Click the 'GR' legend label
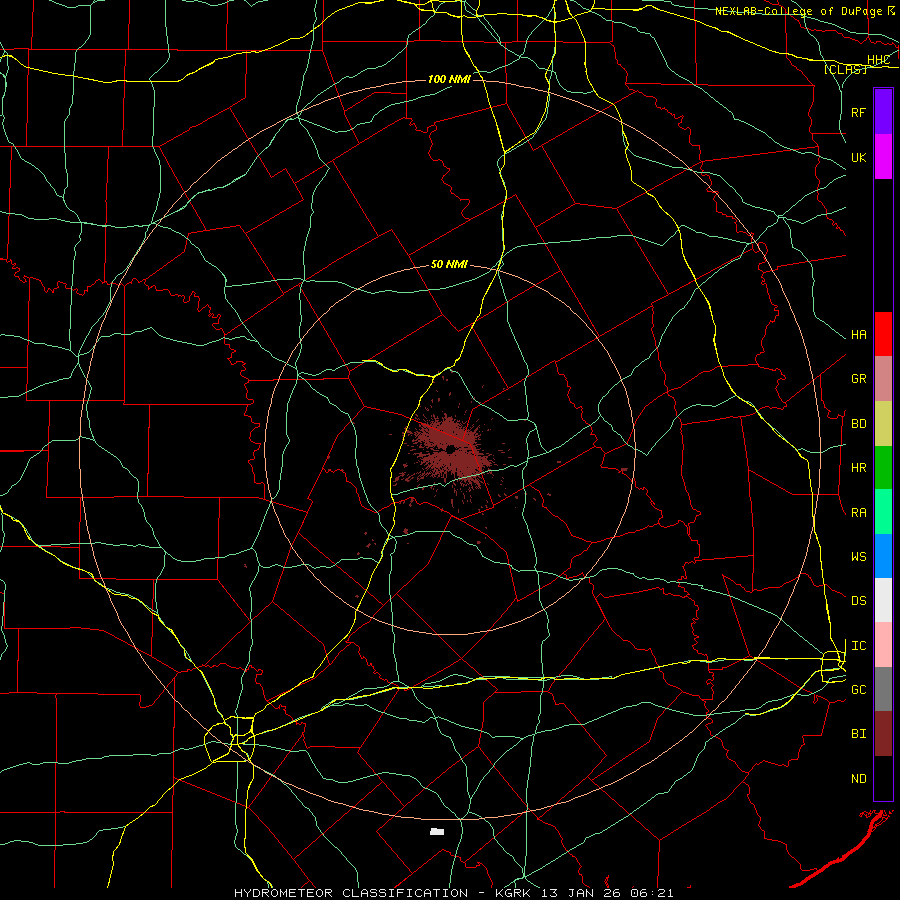Viewport: 900px width, 900px height. tap(858, 379)
